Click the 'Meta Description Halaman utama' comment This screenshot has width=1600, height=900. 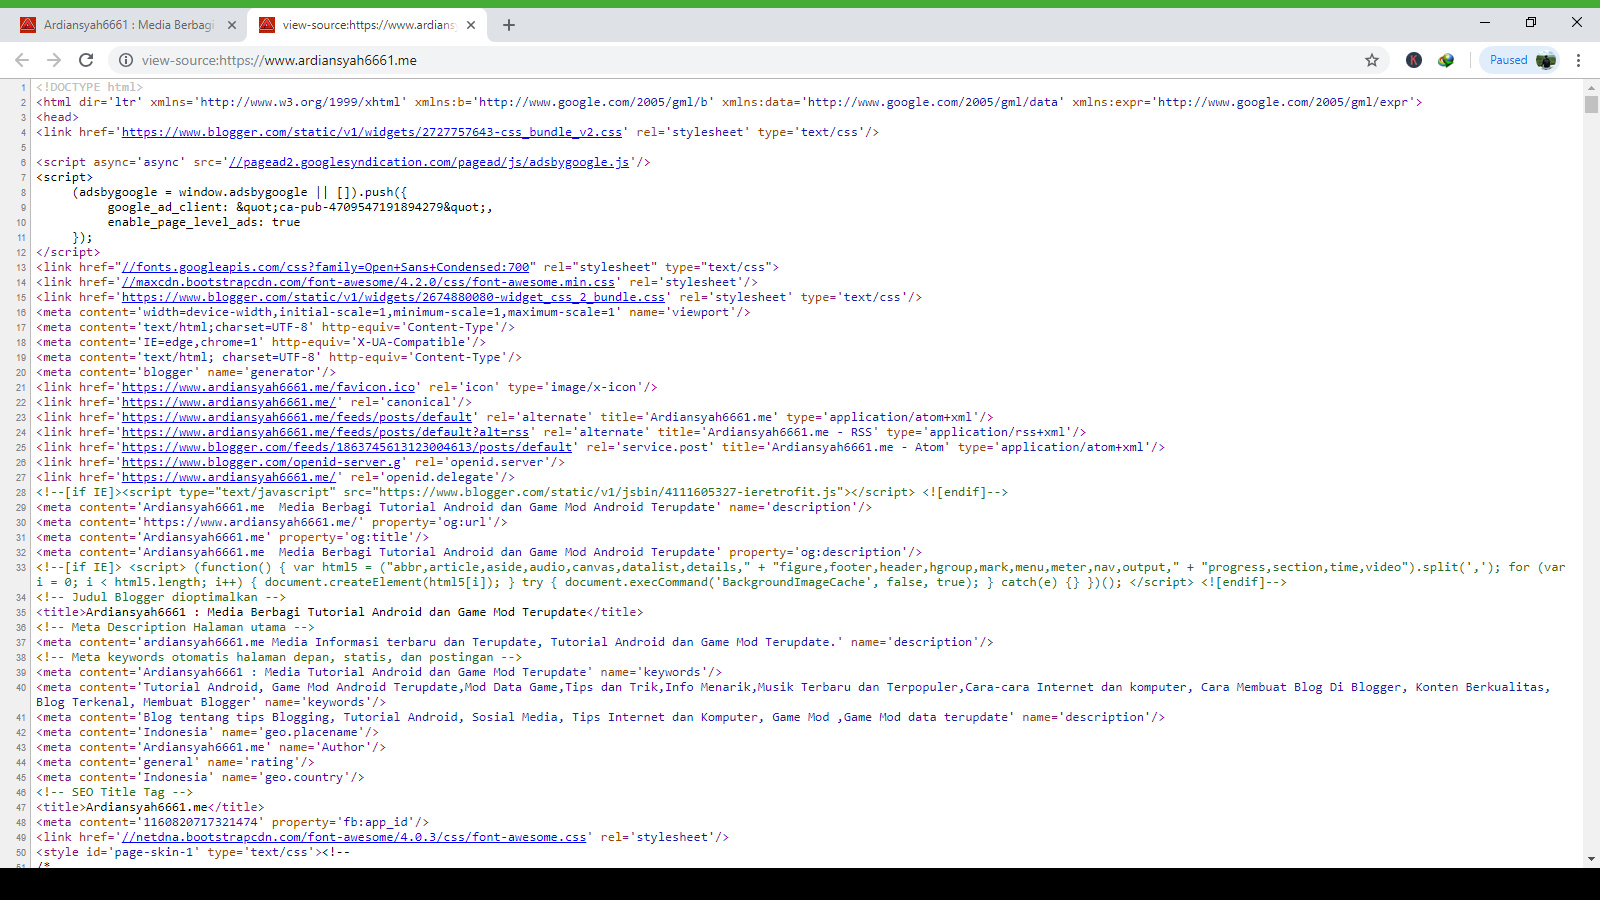coord(175,627)
